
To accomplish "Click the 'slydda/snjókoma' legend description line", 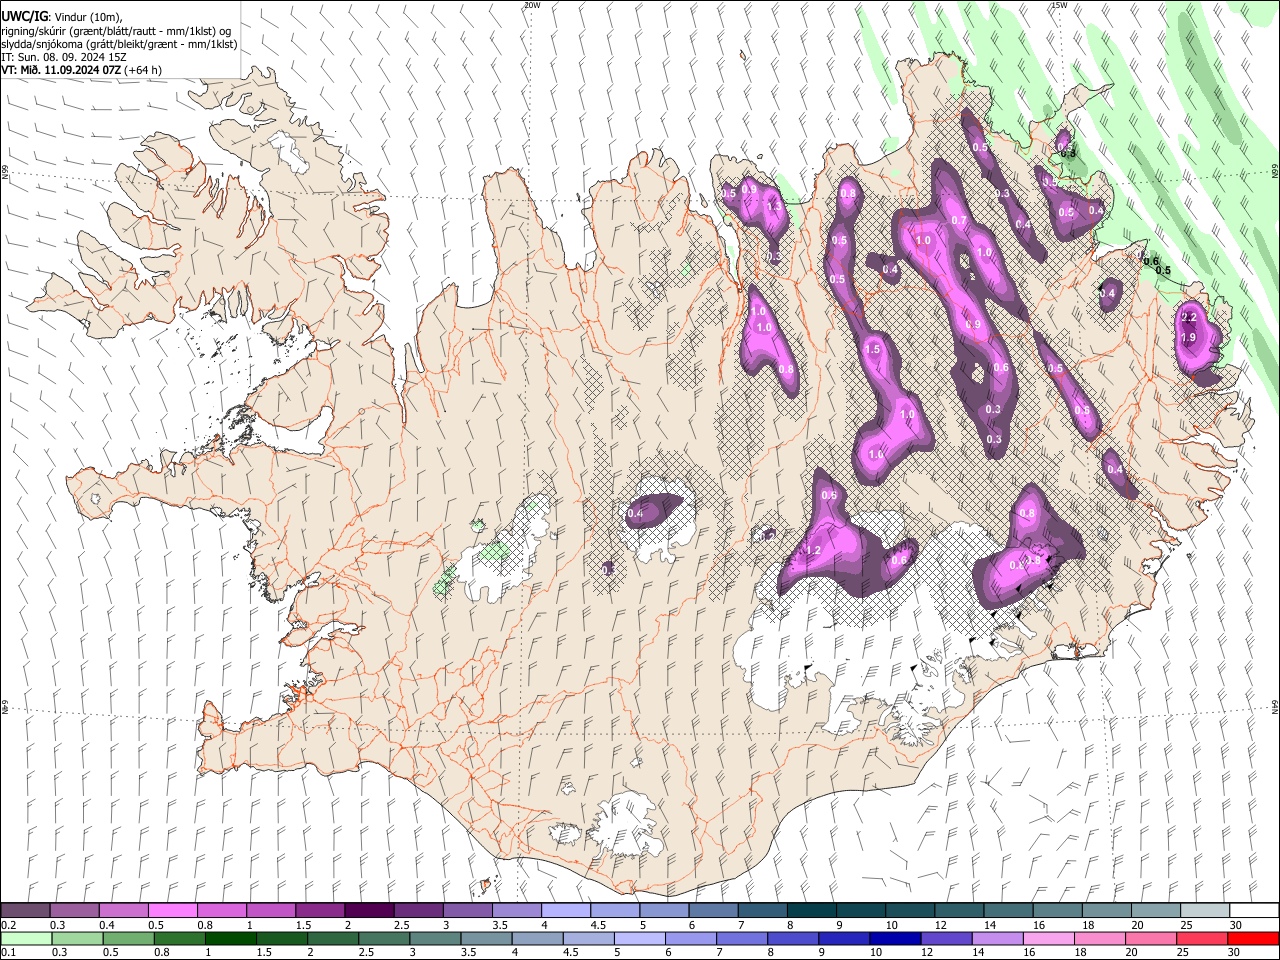I will [120, 44].
